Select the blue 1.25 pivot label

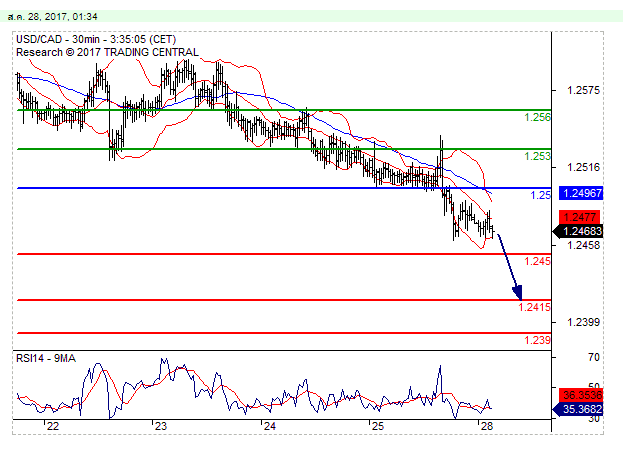pyautogui.click(x=541, y=195)
